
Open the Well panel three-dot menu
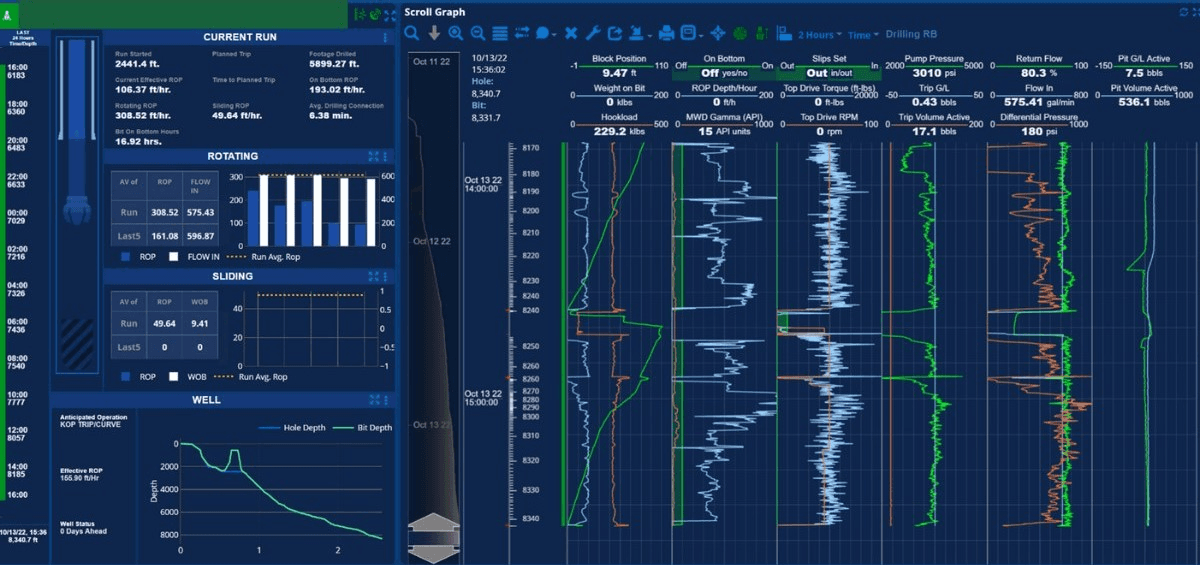click(x=386, y=400)
